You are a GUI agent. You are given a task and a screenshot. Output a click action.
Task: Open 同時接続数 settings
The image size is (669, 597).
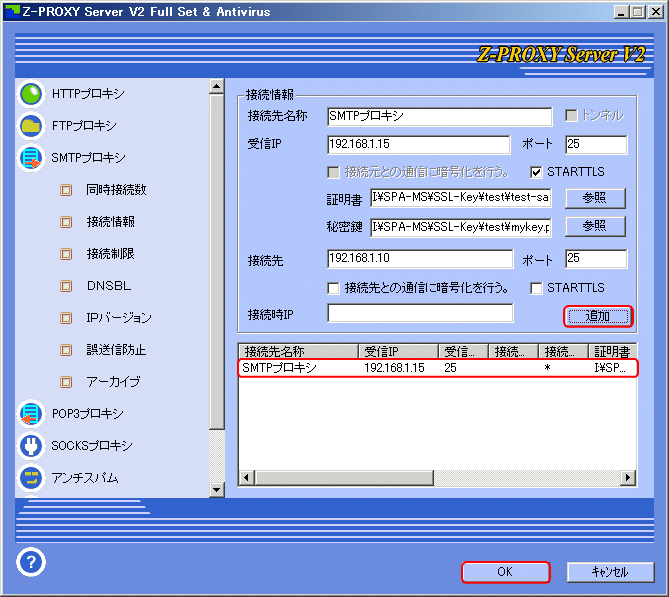click(x=116, y=189)
